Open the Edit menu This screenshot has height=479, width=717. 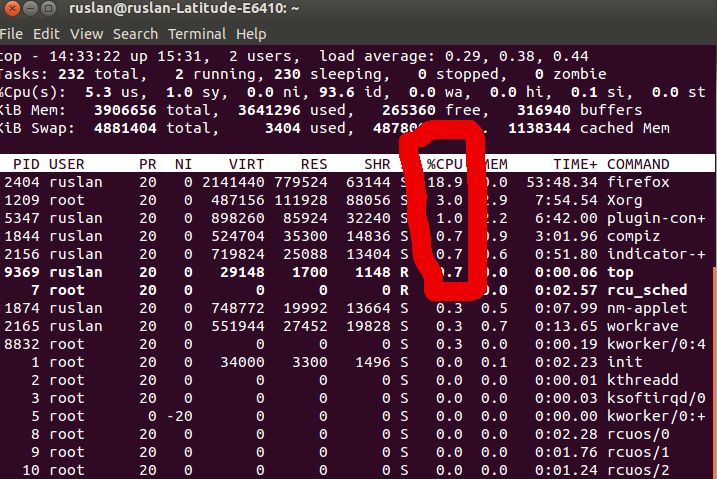coord(46,34)
